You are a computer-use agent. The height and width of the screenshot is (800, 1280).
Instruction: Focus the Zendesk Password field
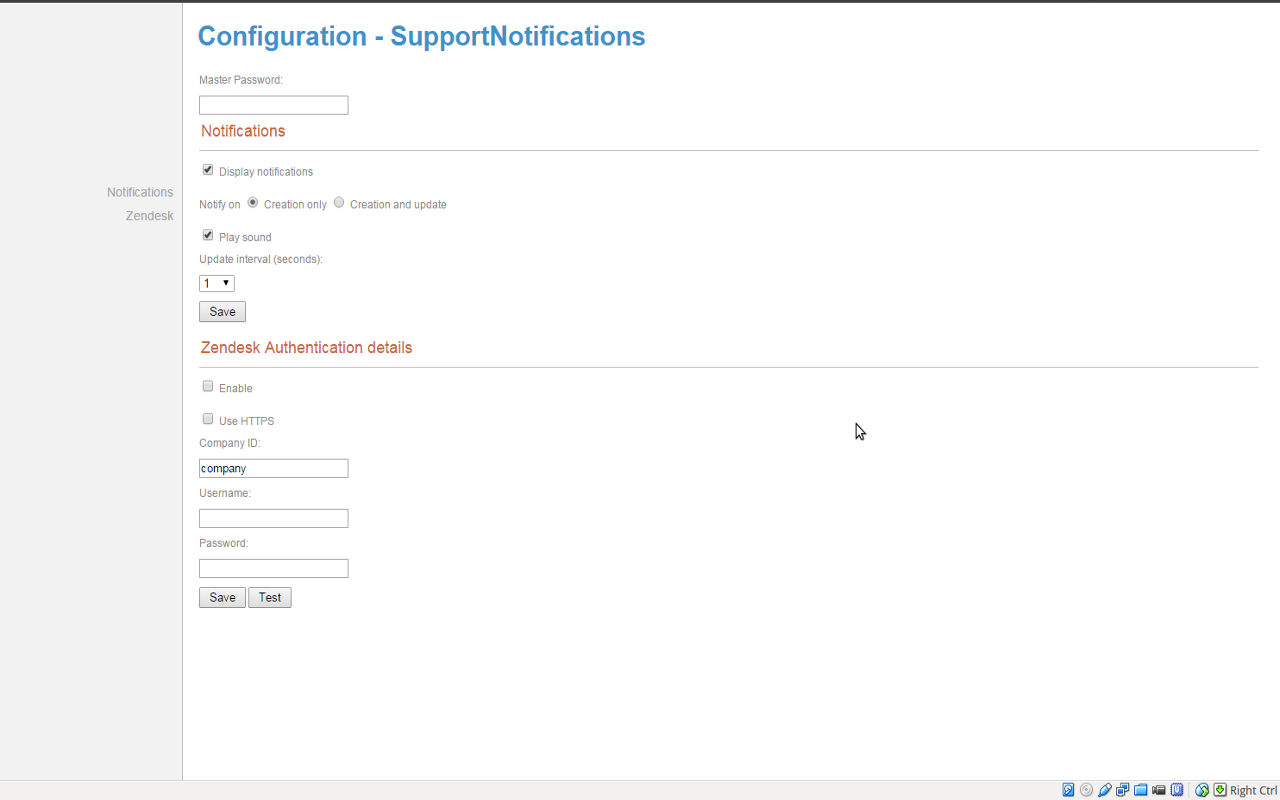coord(274,568)
